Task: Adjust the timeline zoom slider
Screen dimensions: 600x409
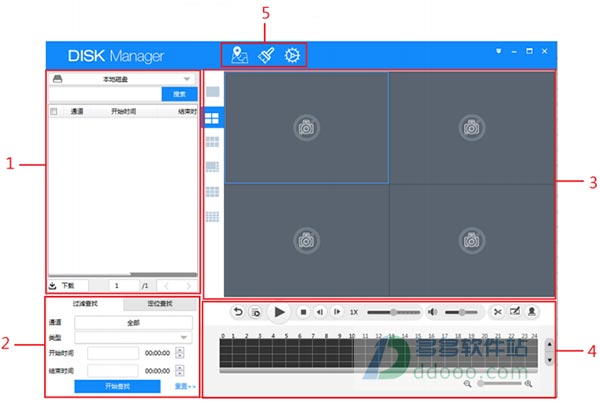Action: pyautogui.click(x=499, y=383)
